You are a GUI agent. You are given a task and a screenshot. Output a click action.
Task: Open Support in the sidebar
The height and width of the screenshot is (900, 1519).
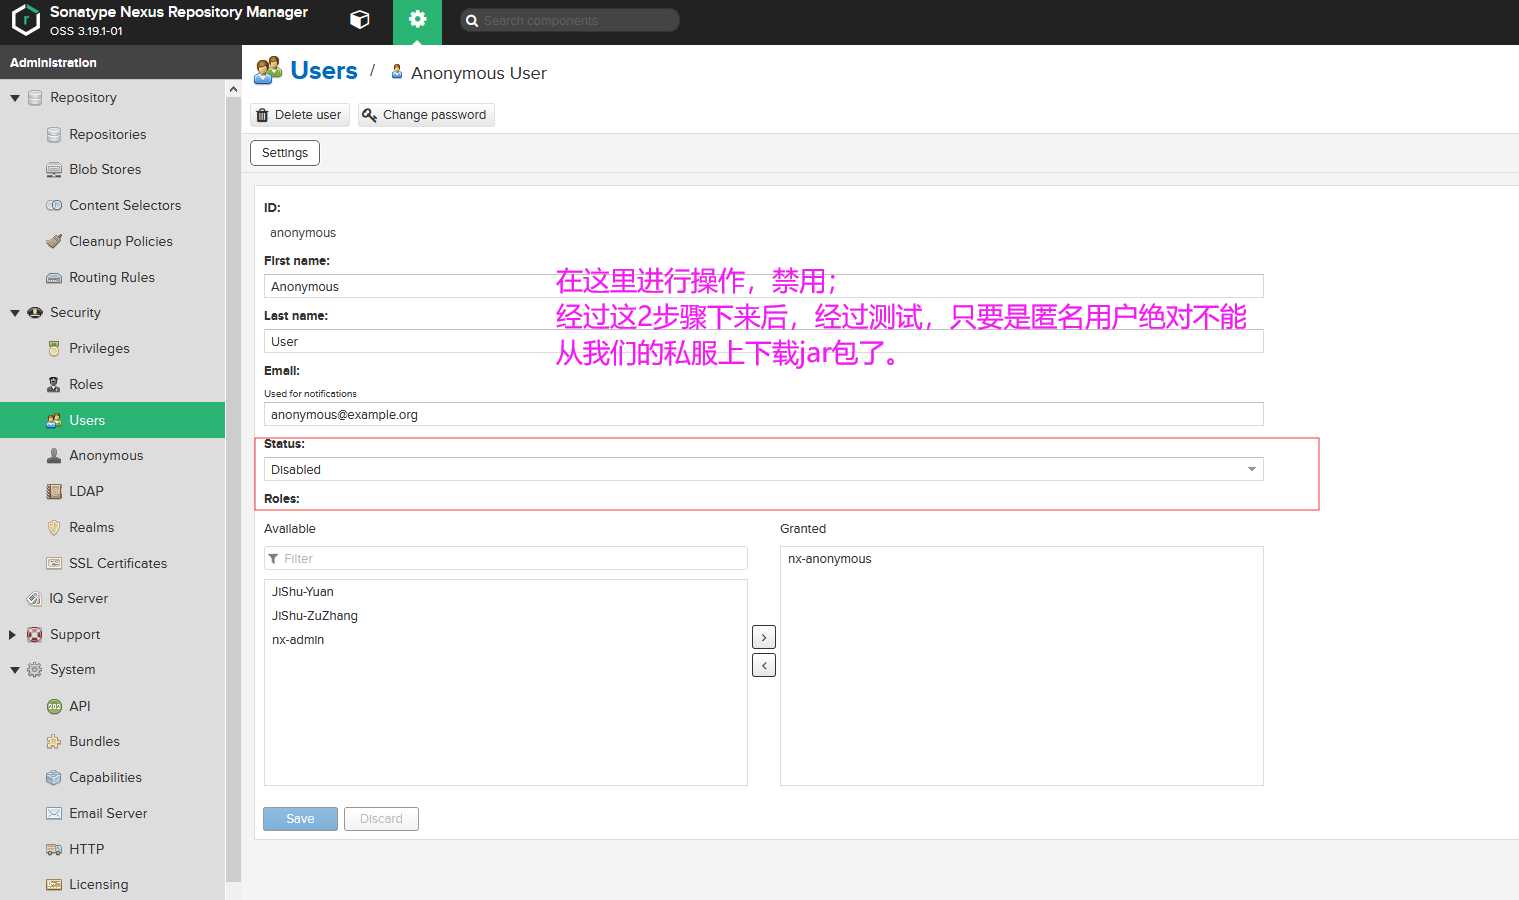pos(75,634)
